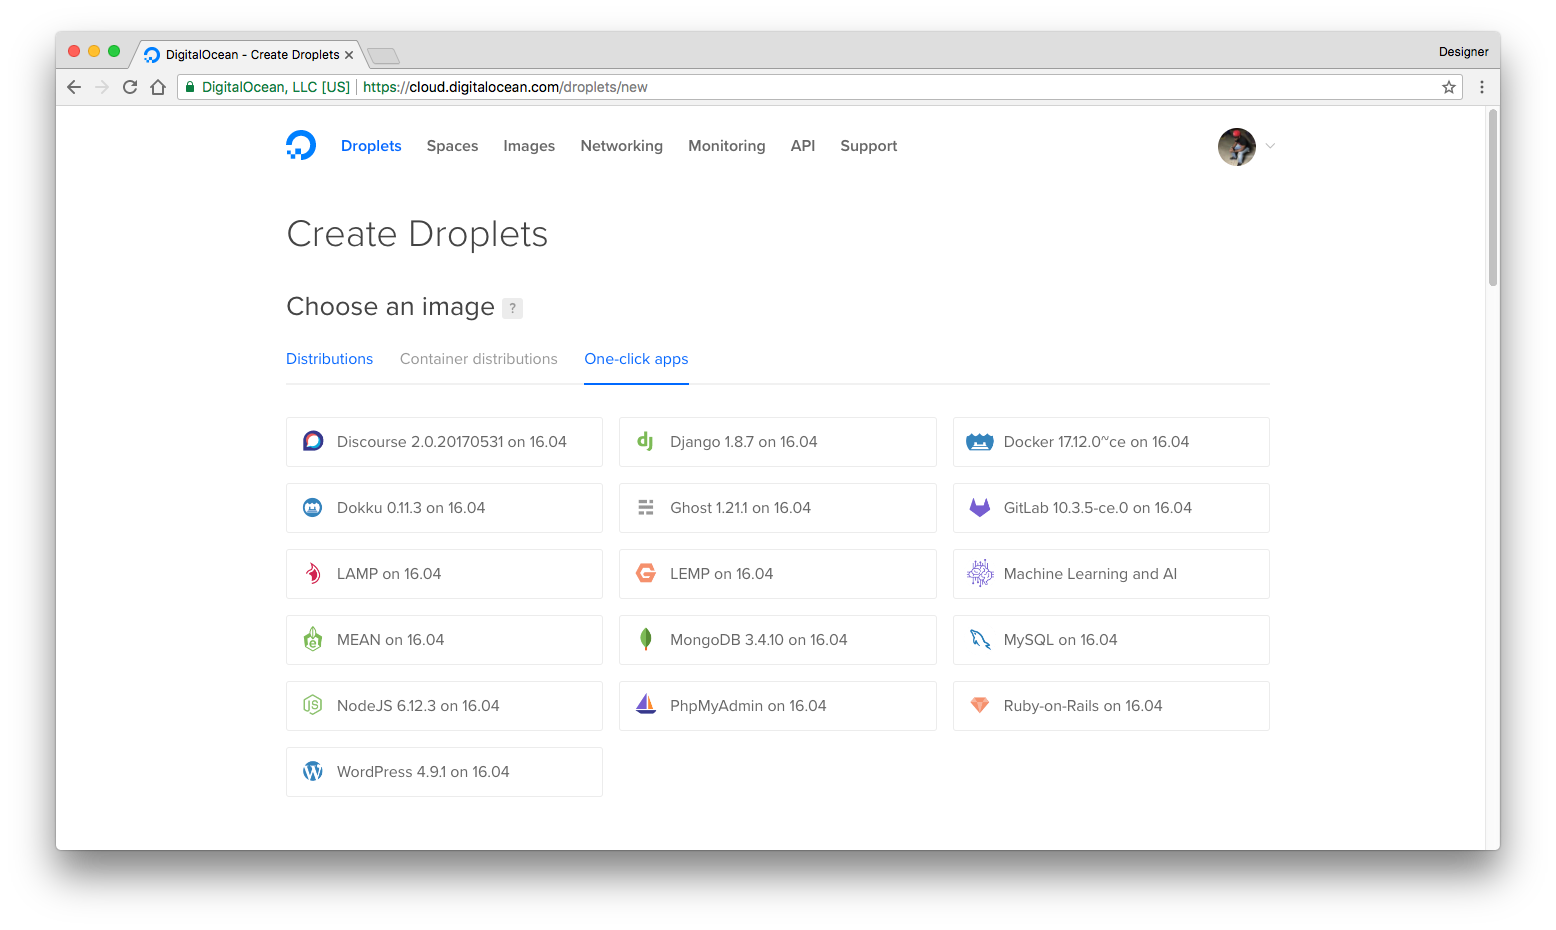The width and height of the screenshot is (1556, 930).
Task: Reload the page with the refresh icon
Action: (130, 87)
